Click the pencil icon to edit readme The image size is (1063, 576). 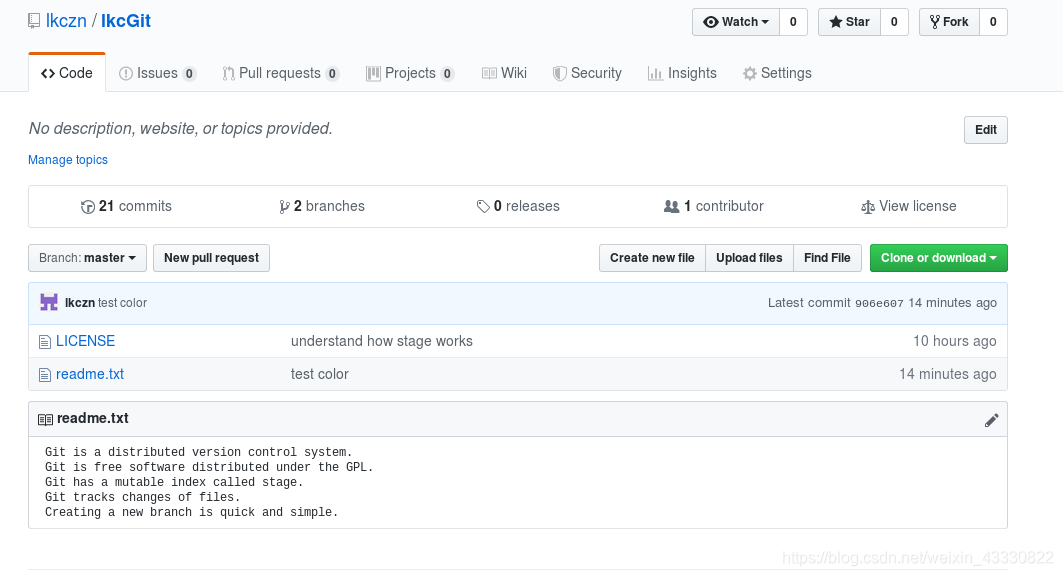point(992,420)
